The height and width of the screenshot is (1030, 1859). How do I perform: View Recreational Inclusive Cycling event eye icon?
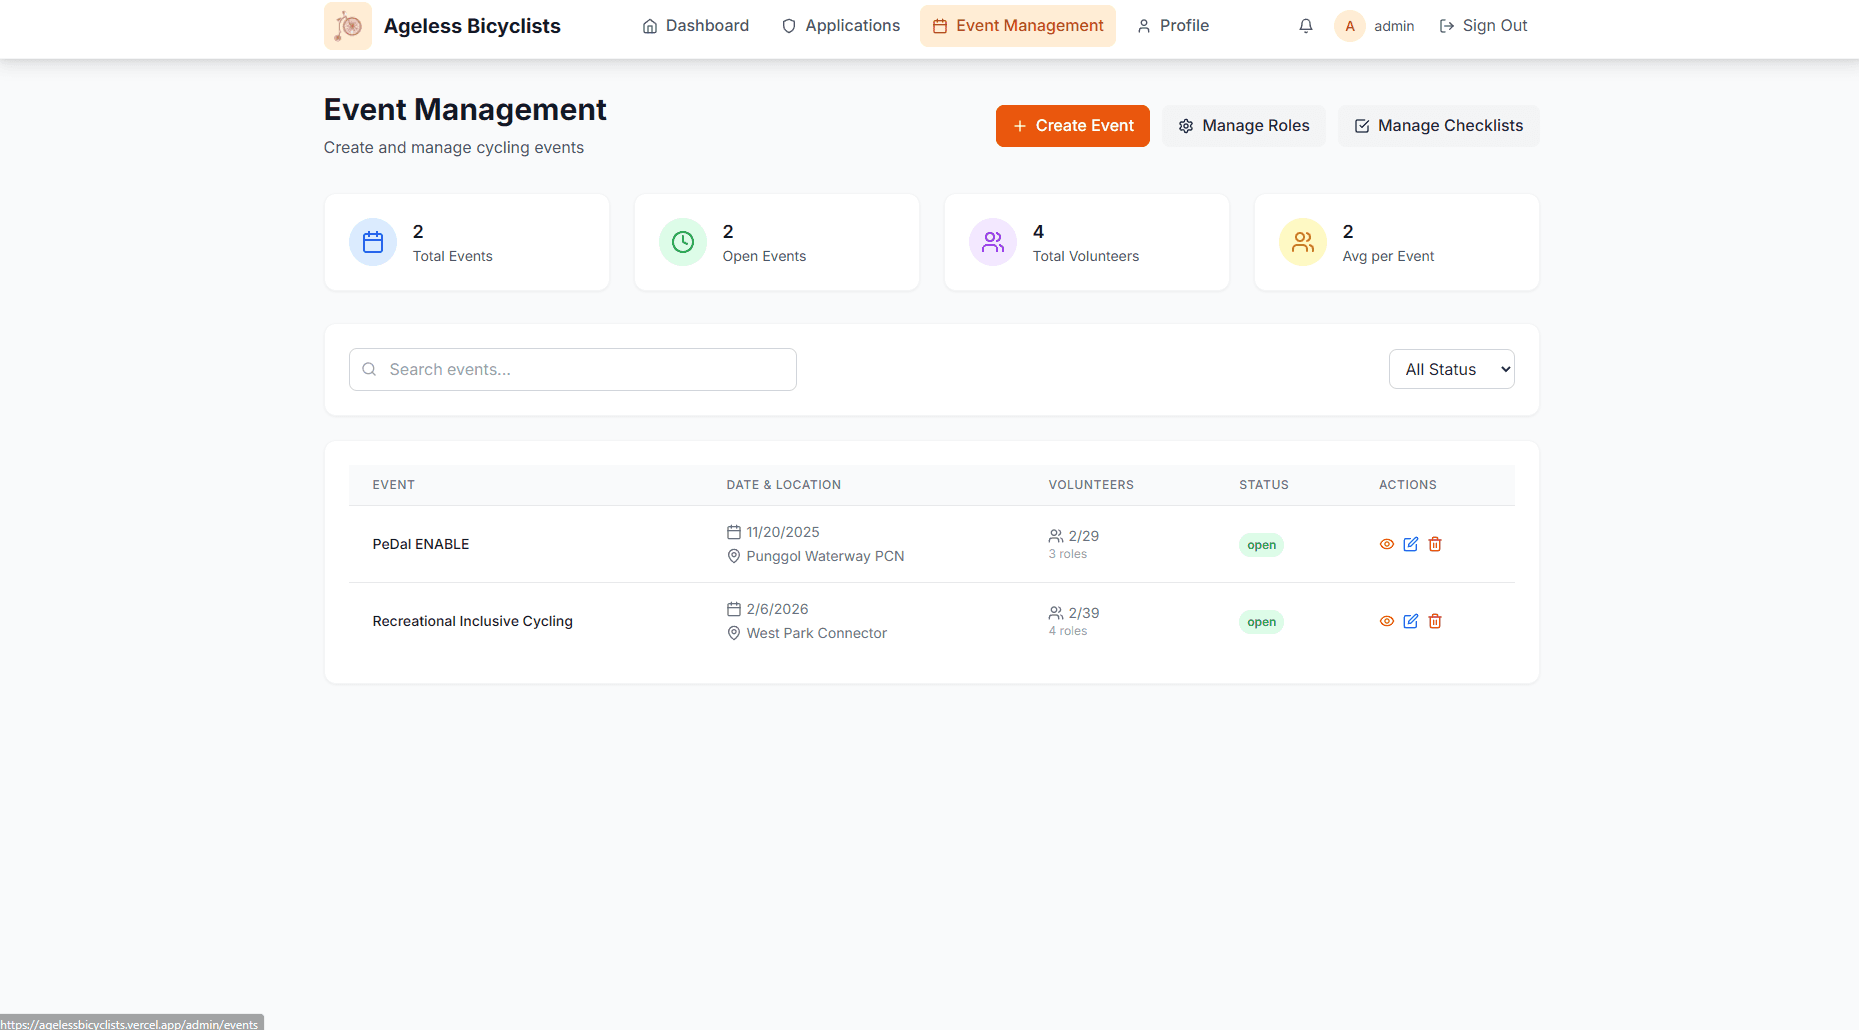point(1387,621)
